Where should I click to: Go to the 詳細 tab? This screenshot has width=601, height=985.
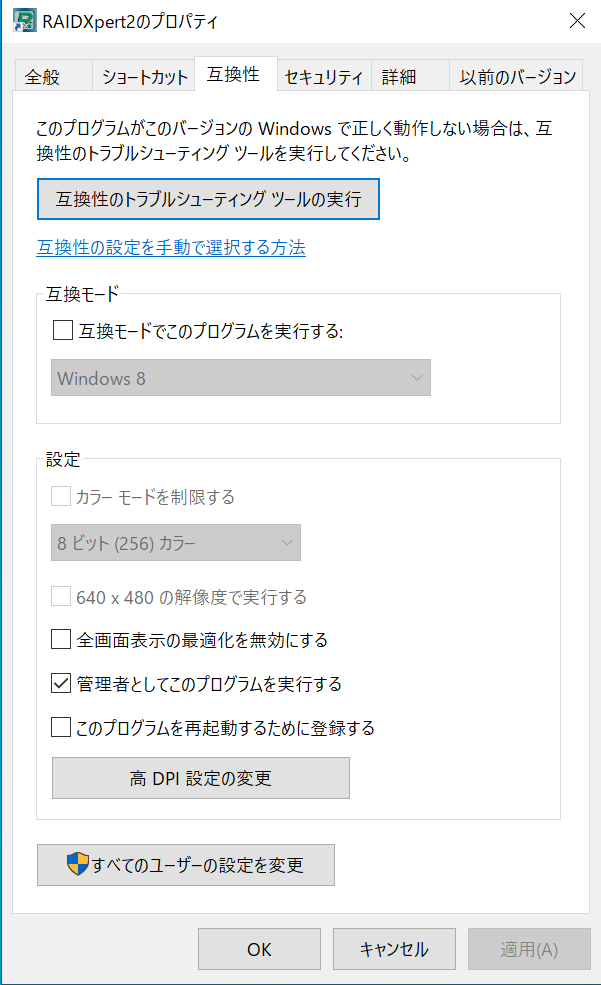point(398,77)
